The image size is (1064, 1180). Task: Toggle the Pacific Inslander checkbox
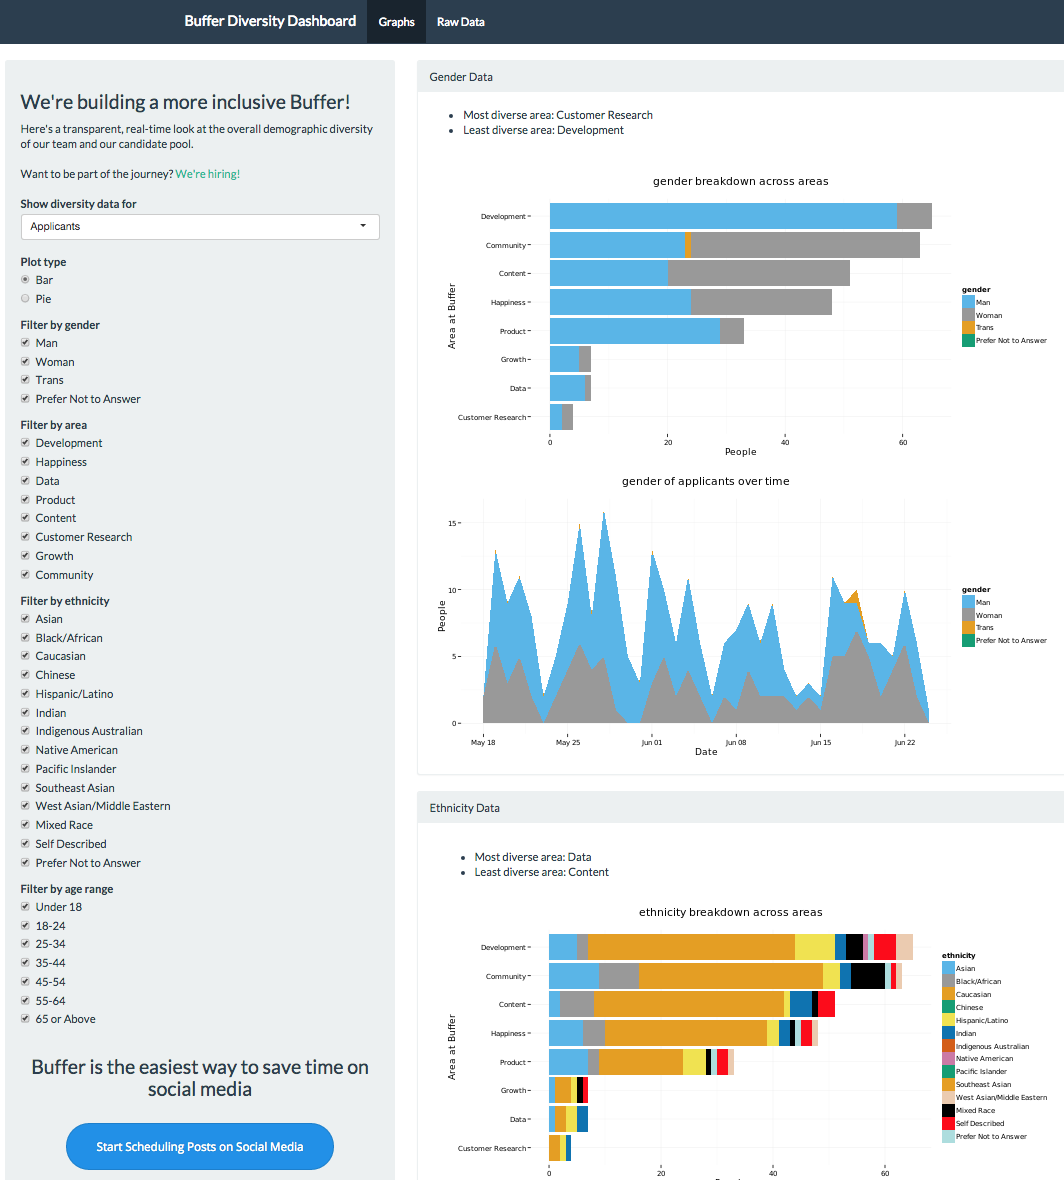pyautogui.click(x=26, y=768)
